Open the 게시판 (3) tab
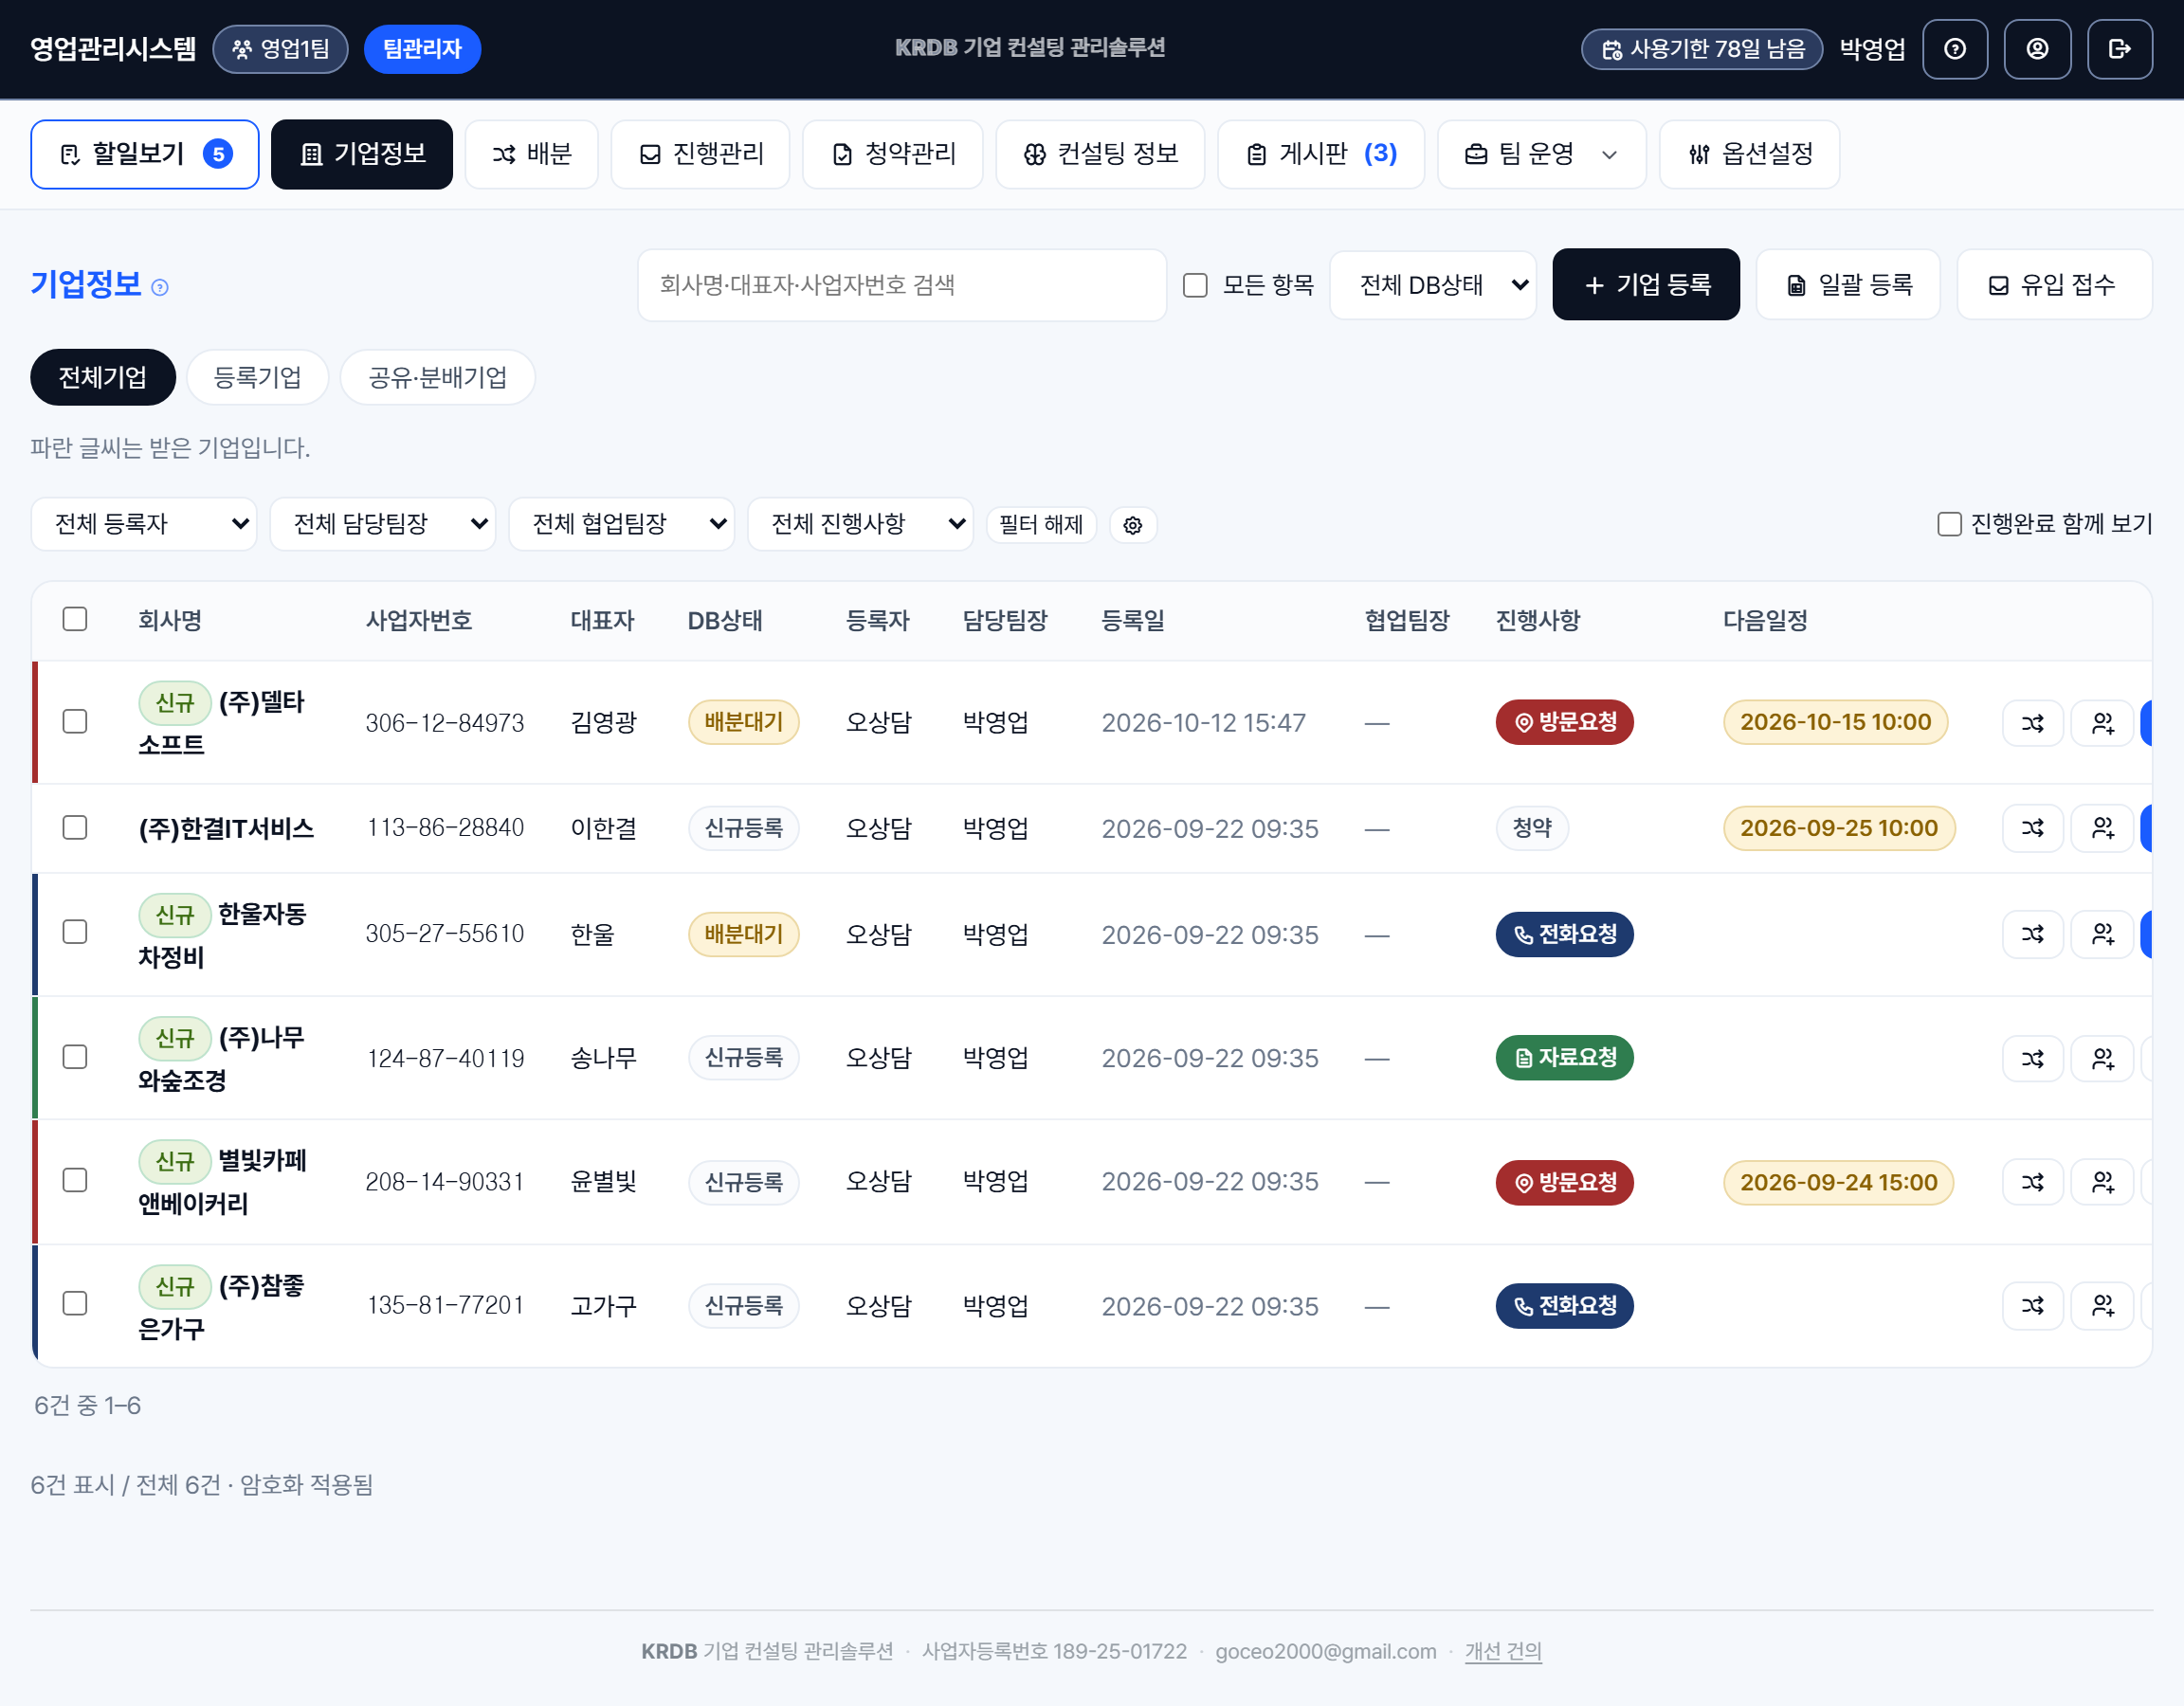 click(1320, 154)
